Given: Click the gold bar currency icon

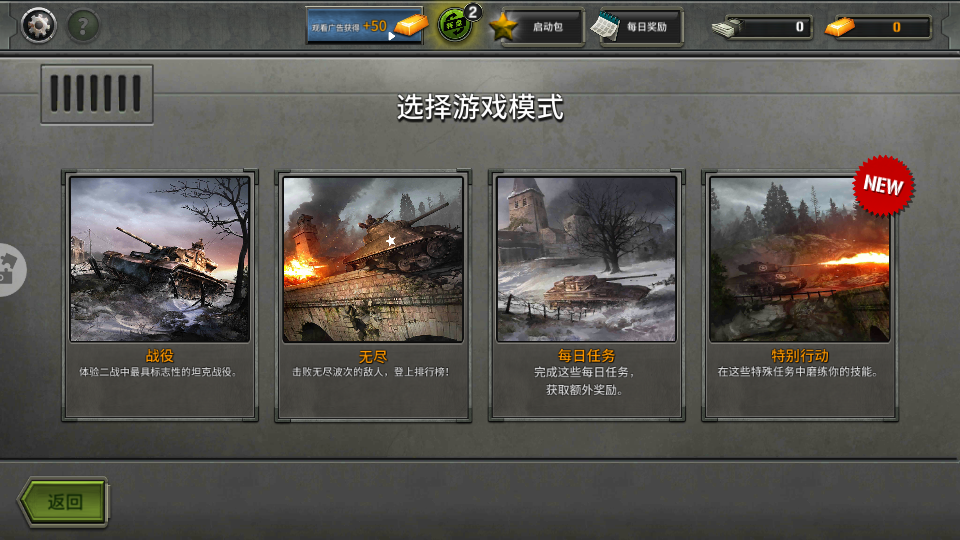Looking at the screenshot, I should tap(839, 27).
